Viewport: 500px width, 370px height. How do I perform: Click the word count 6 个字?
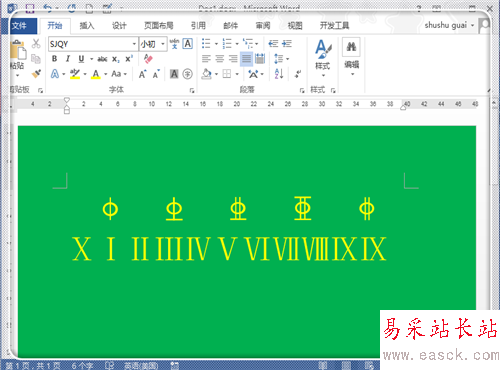pyautogui.click(x=82, y=366)
